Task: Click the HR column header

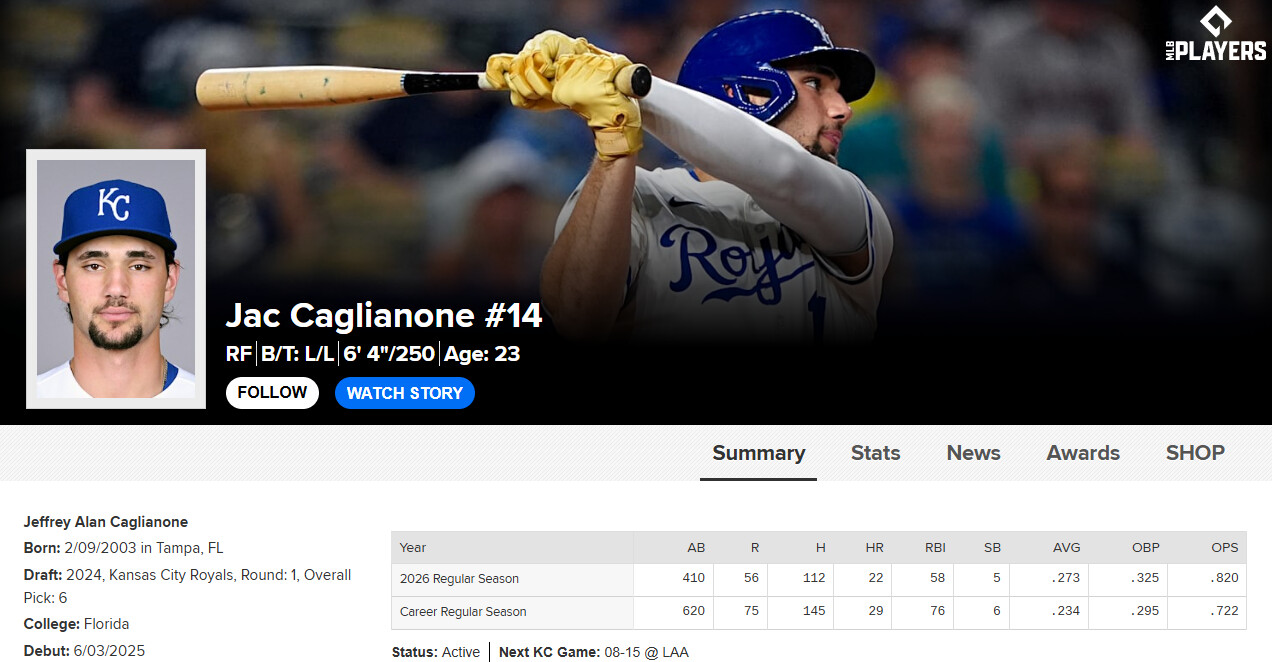Action: pyautogui.click(x=874, y=547)
